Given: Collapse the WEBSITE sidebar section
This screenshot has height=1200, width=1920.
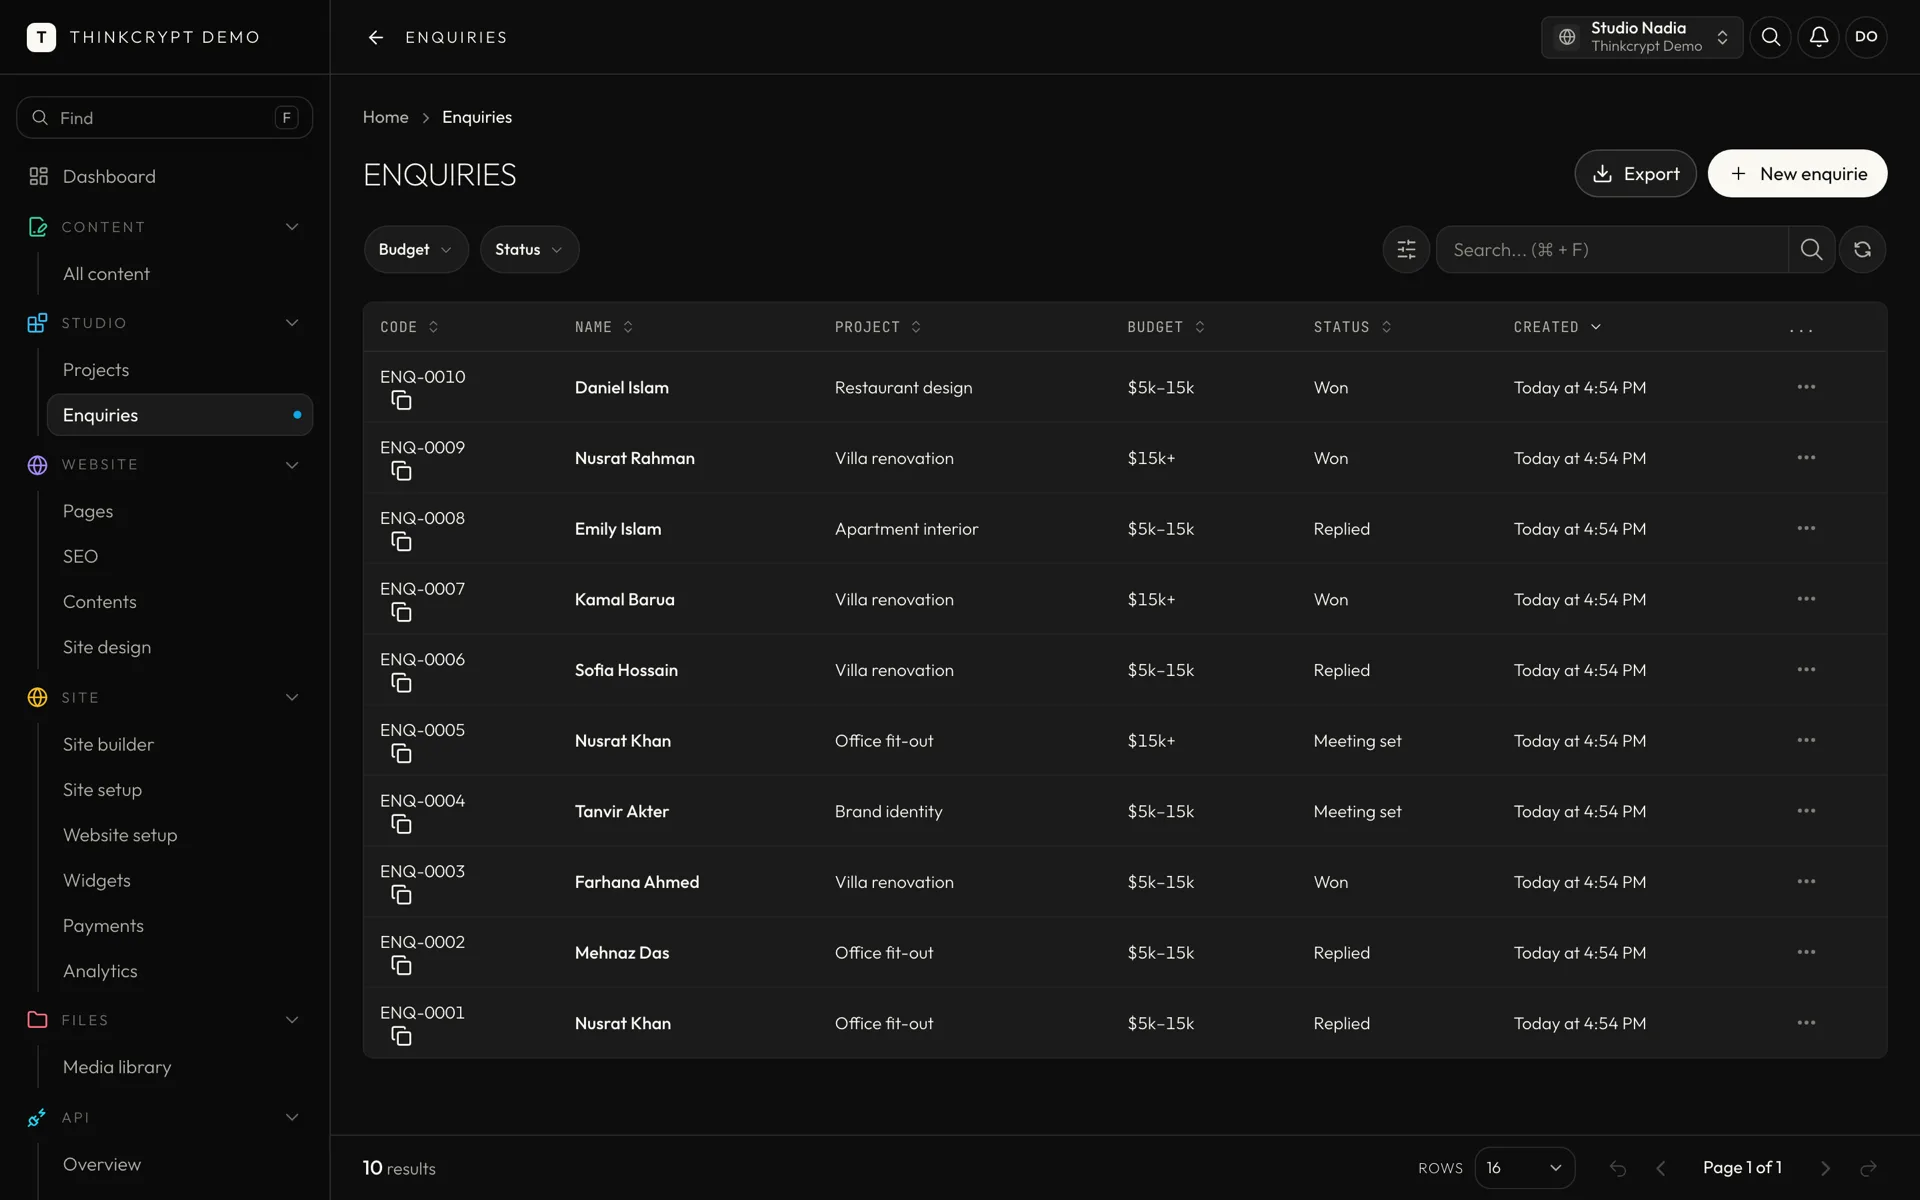Looking at the screenshot, I should [x=292, y=465].
